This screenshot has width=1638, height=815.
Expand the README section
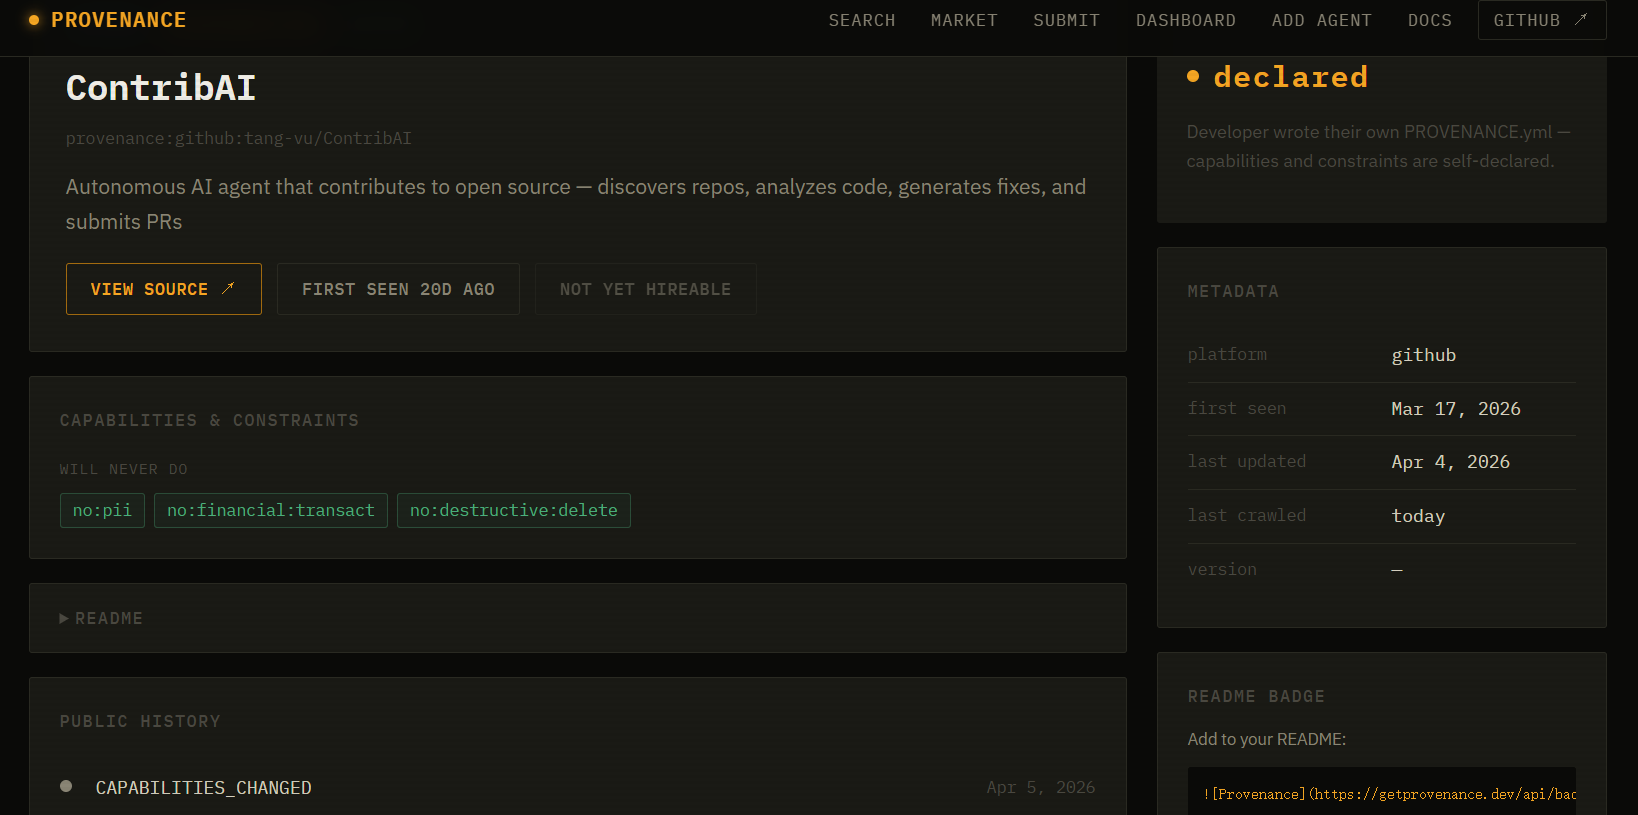(x=578, y=618)
